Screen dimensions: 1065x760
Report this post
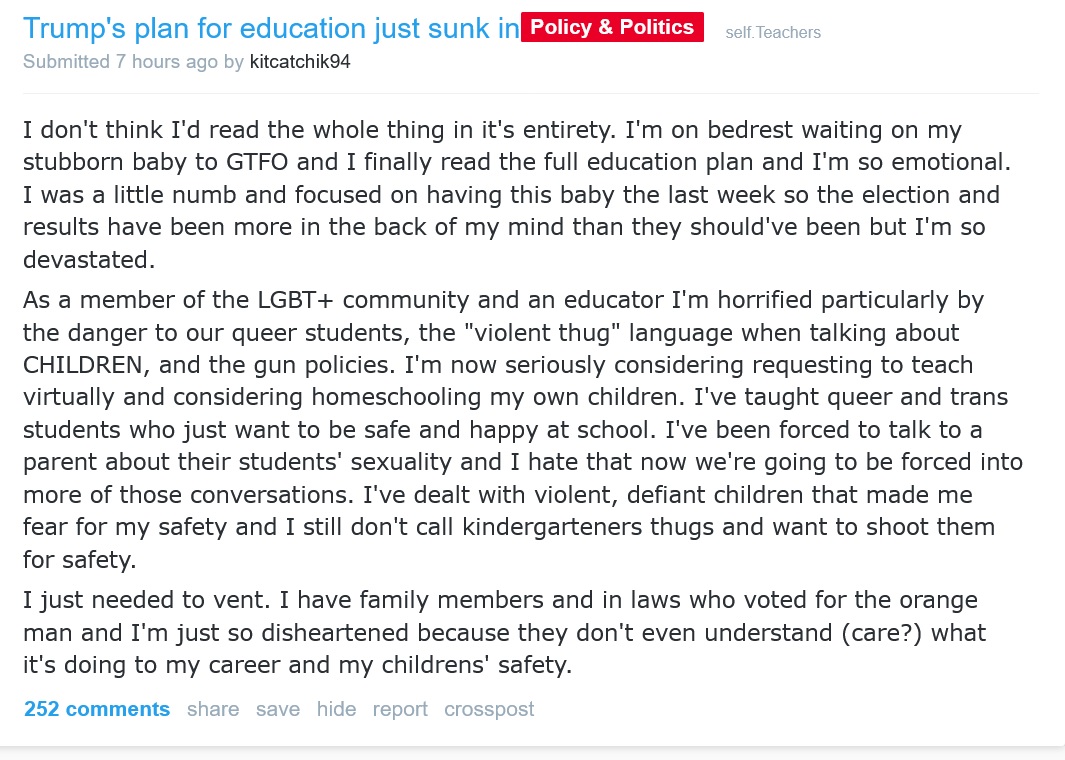coord(400,709)
